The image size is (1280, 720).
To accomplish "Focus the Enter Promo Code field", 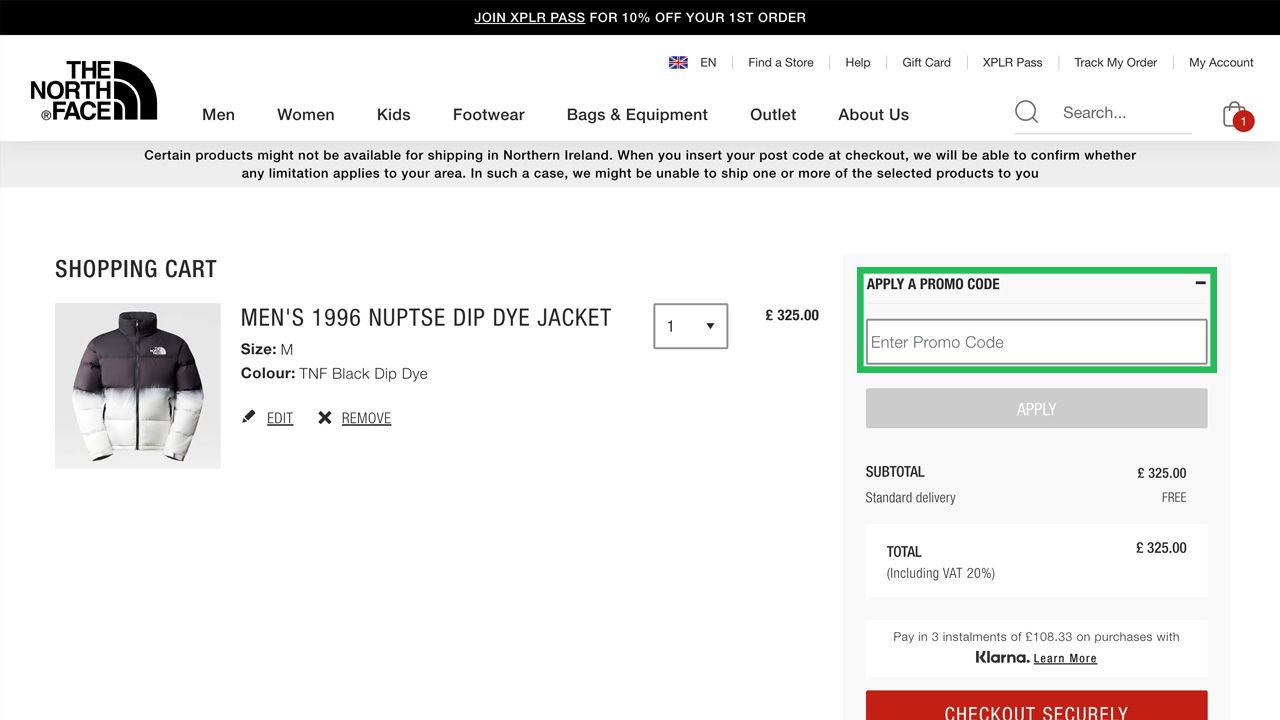I will (1036, 342).
